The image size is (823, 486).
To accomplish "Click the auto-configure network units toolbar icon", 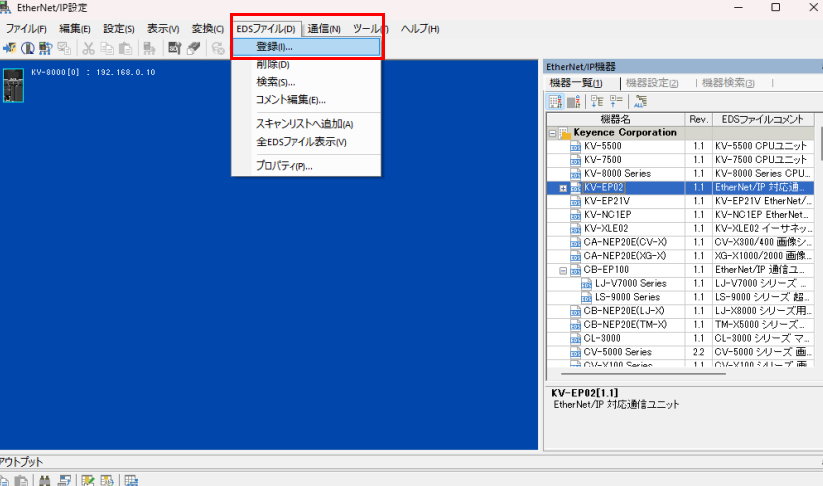I will [x=46, y=48].
